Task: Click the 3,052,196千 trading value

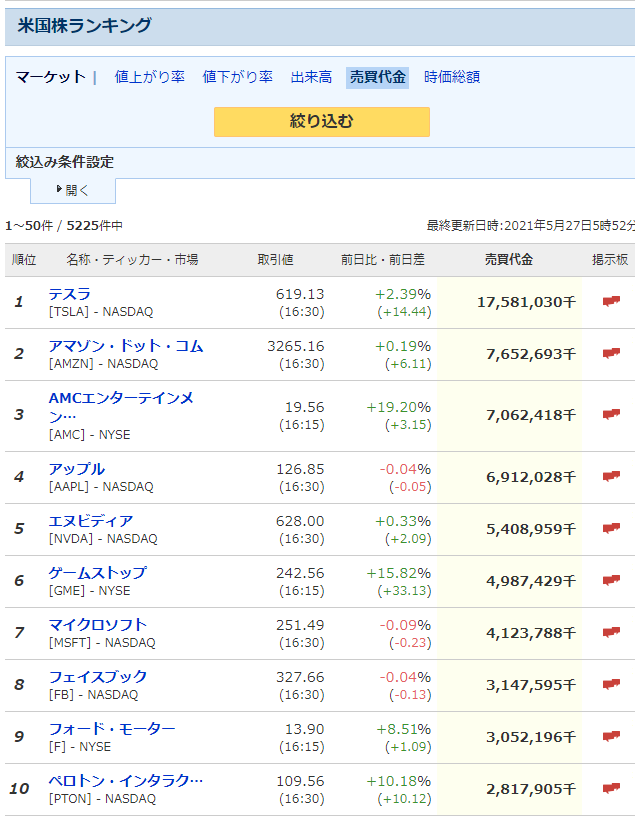Action: click(531, 737)
